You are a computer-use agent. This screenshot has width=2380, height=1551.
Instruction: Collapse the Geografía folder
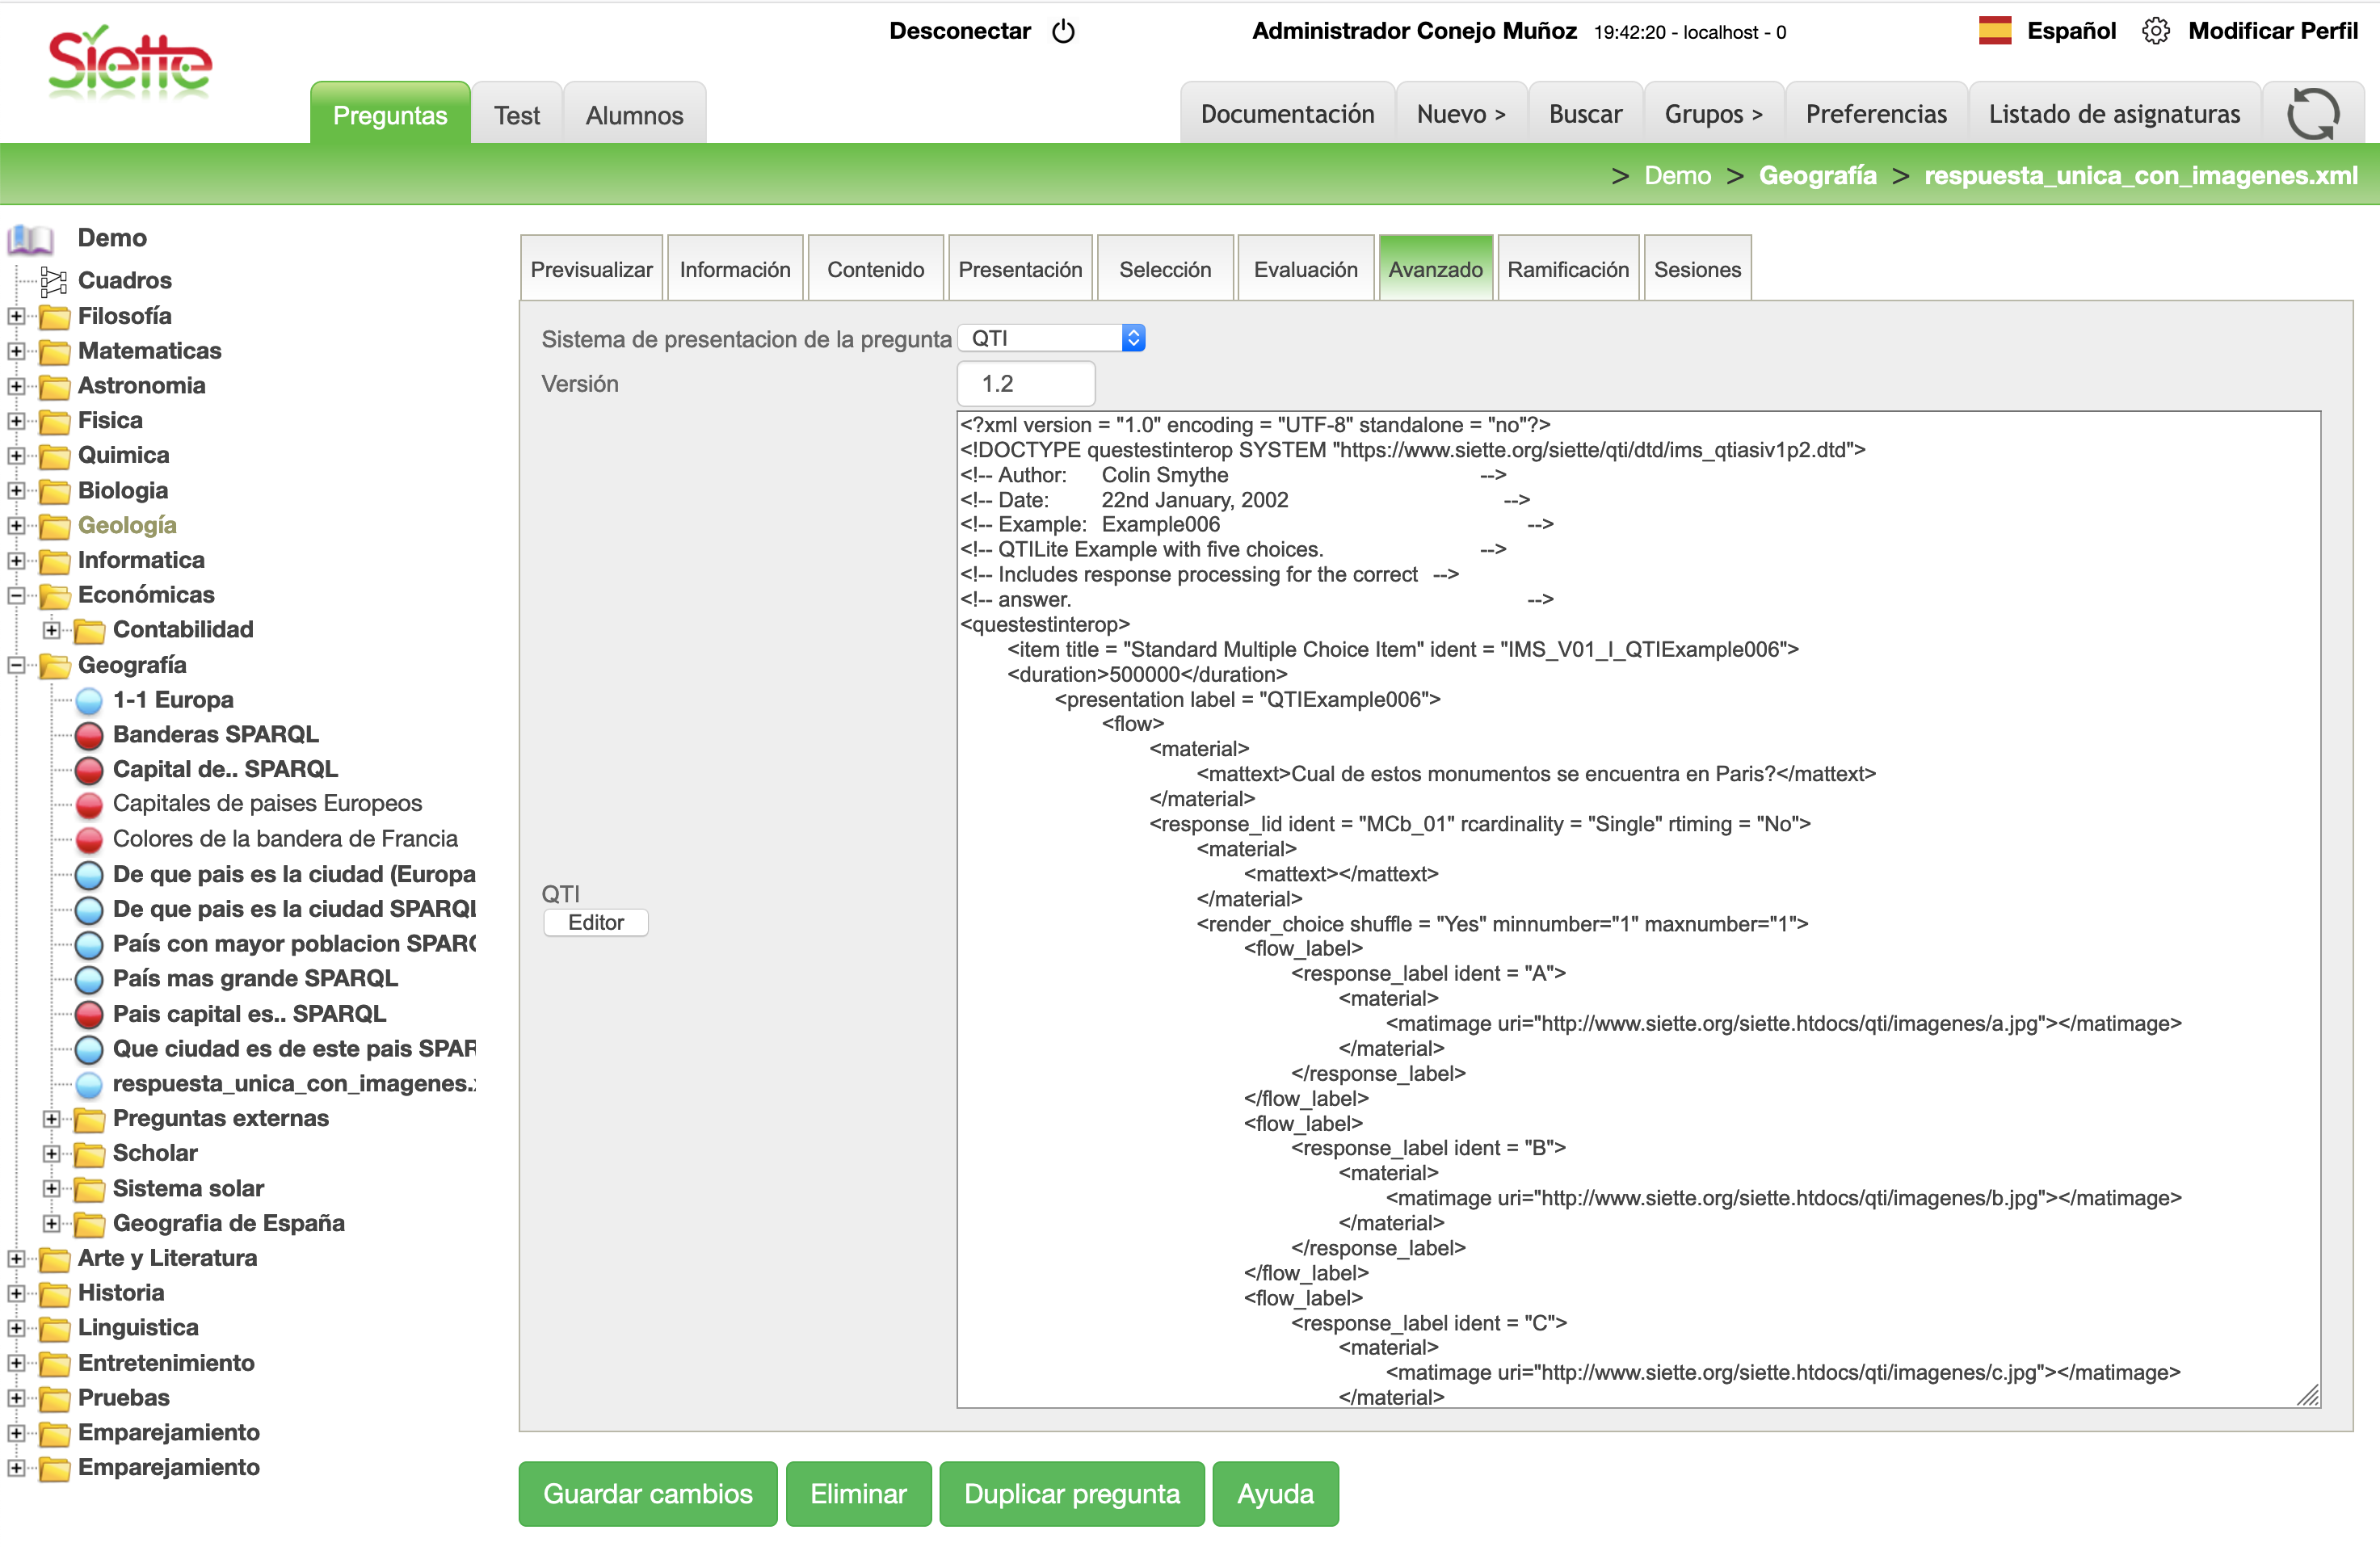point(16,665)
